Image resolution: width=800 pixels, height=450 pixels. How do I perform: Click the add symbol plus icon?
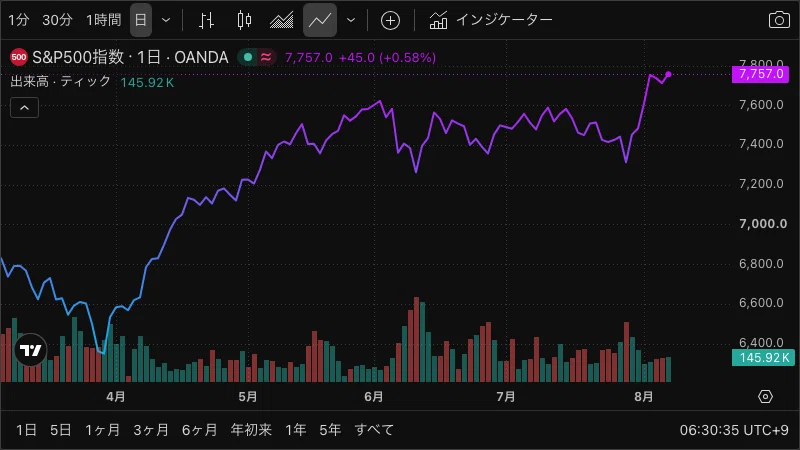(390, 20)
